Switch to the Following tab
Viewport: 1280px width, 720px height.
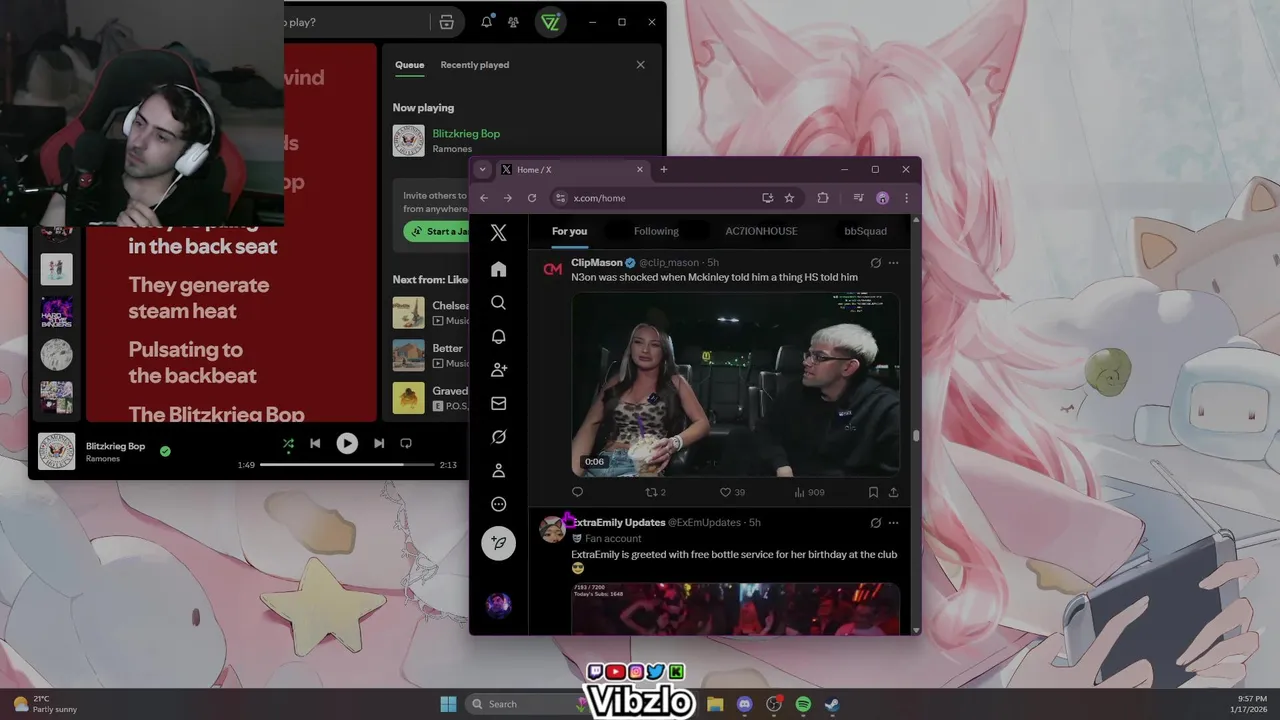click(656, 231)
